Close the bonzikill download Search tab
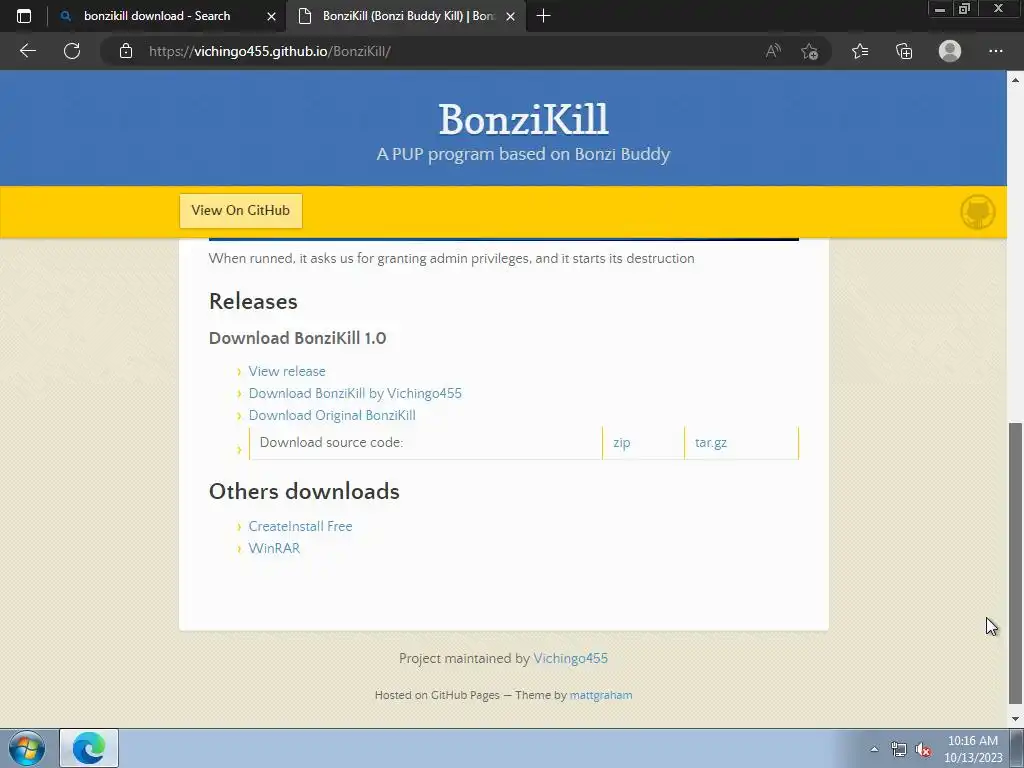This screenshot has width=1024, height=768. pos(272,16)
